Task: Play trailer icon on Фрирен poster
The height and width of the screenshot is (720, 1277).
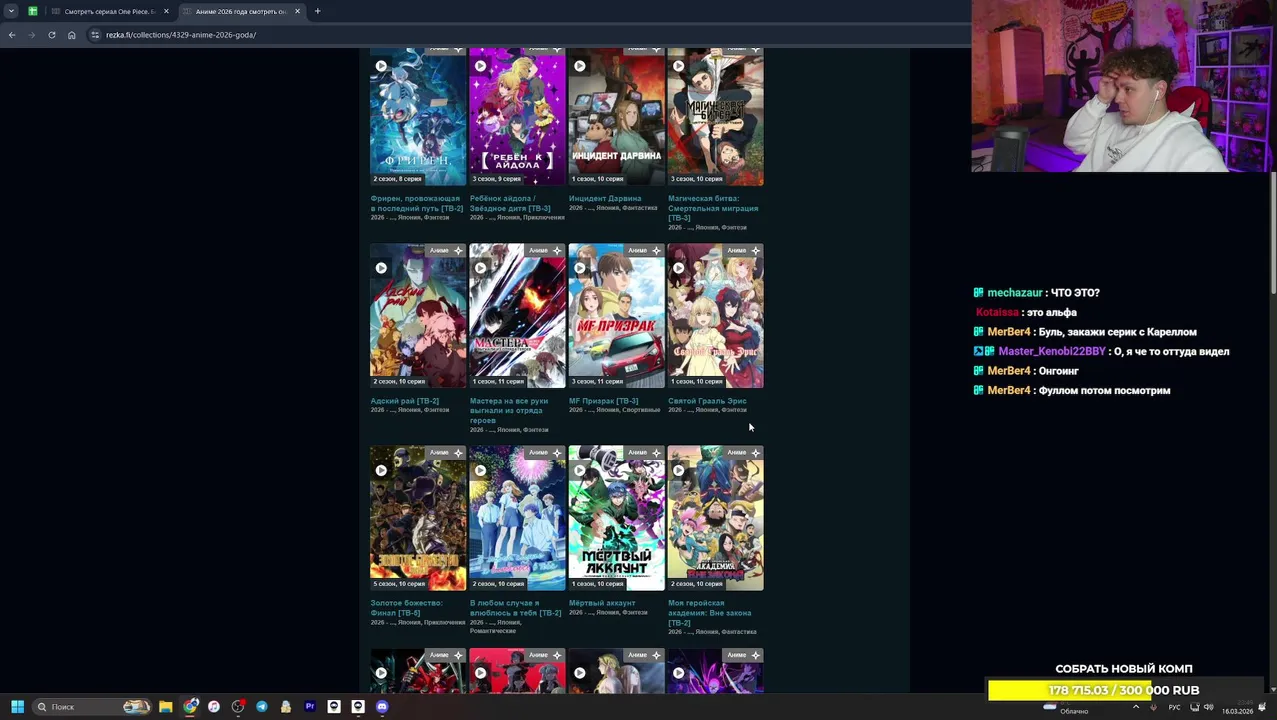Action: 381,66
